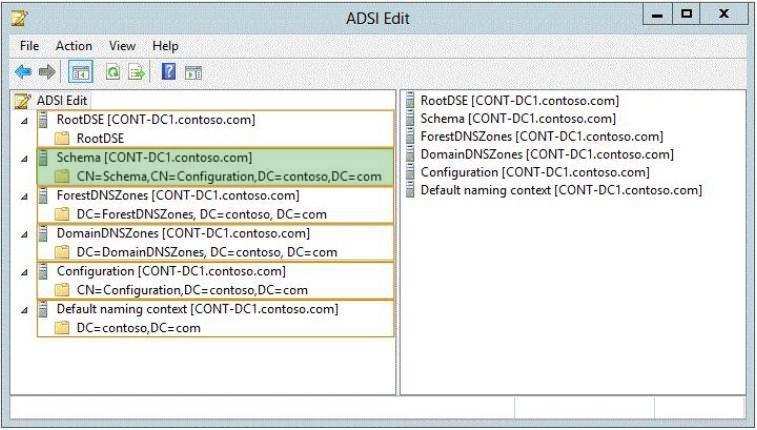
Task: Click the Forward arrow toolbar icon
Action: click(47, 72)
